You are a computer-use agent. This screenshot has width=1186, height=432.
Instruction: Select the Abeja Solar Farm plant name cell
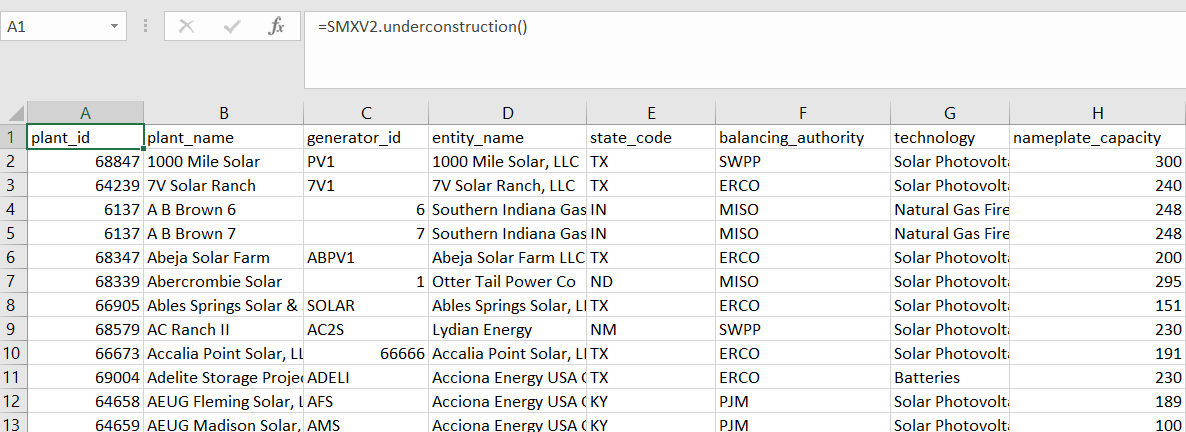224,257
